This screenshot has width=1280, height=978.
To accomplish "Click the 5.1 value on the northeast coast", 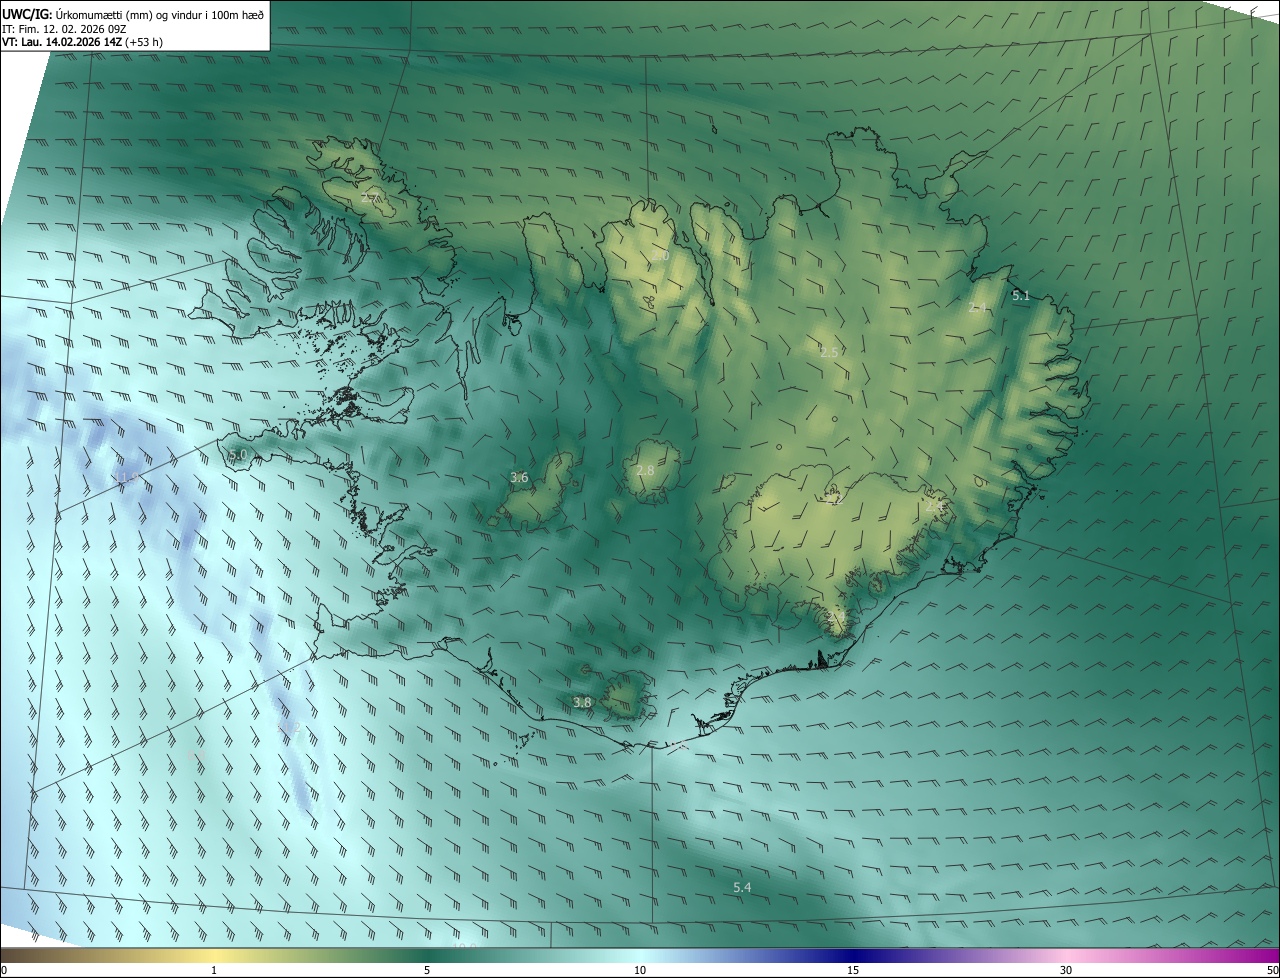I will pyautogui.click(x=1021, y=295).
